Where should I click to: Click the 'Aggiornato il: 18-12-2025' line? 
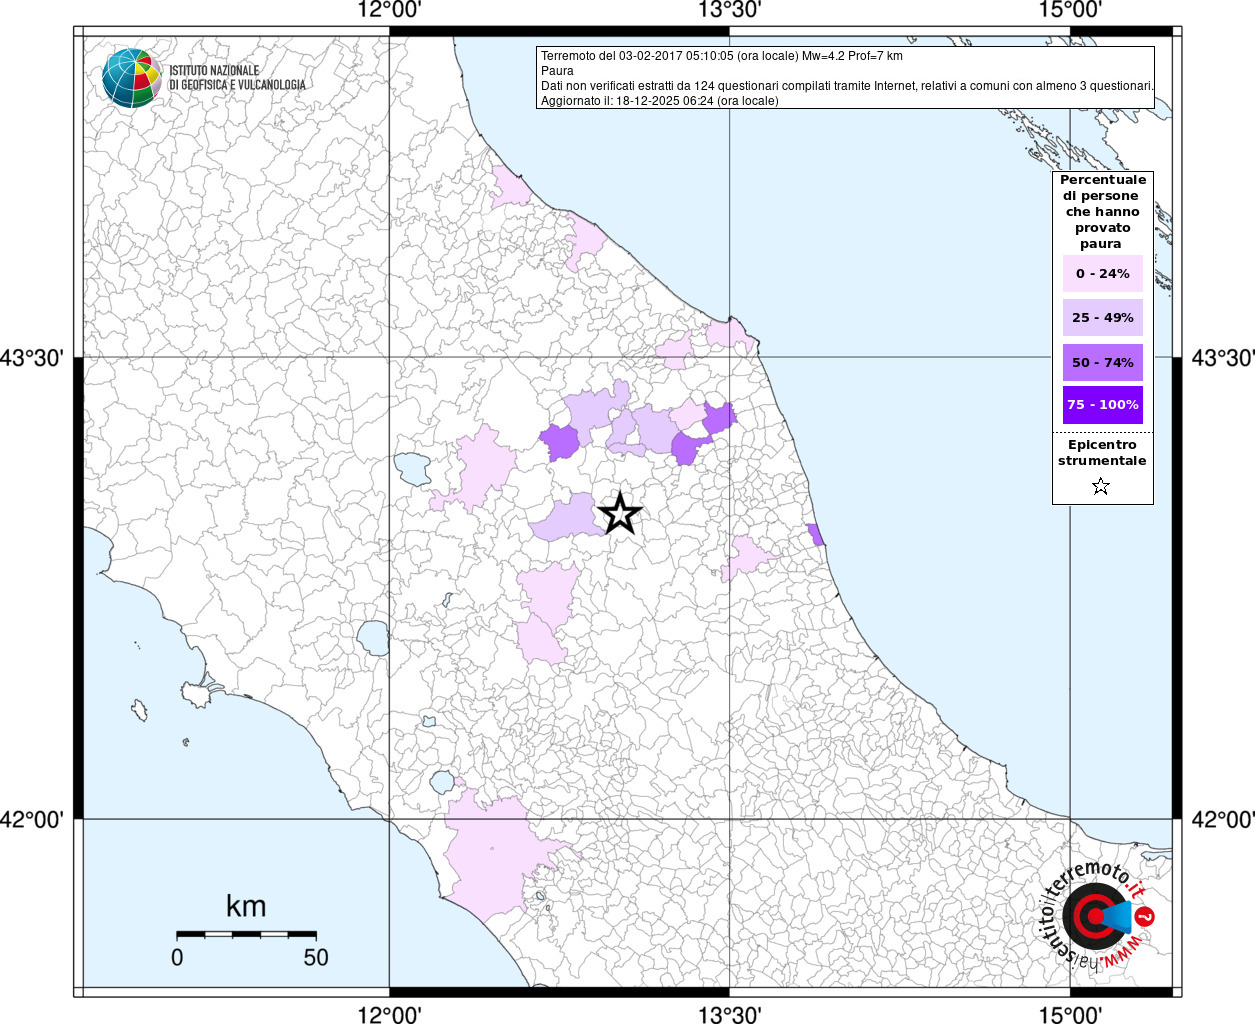pyautogui.click(x=659, y=101)
